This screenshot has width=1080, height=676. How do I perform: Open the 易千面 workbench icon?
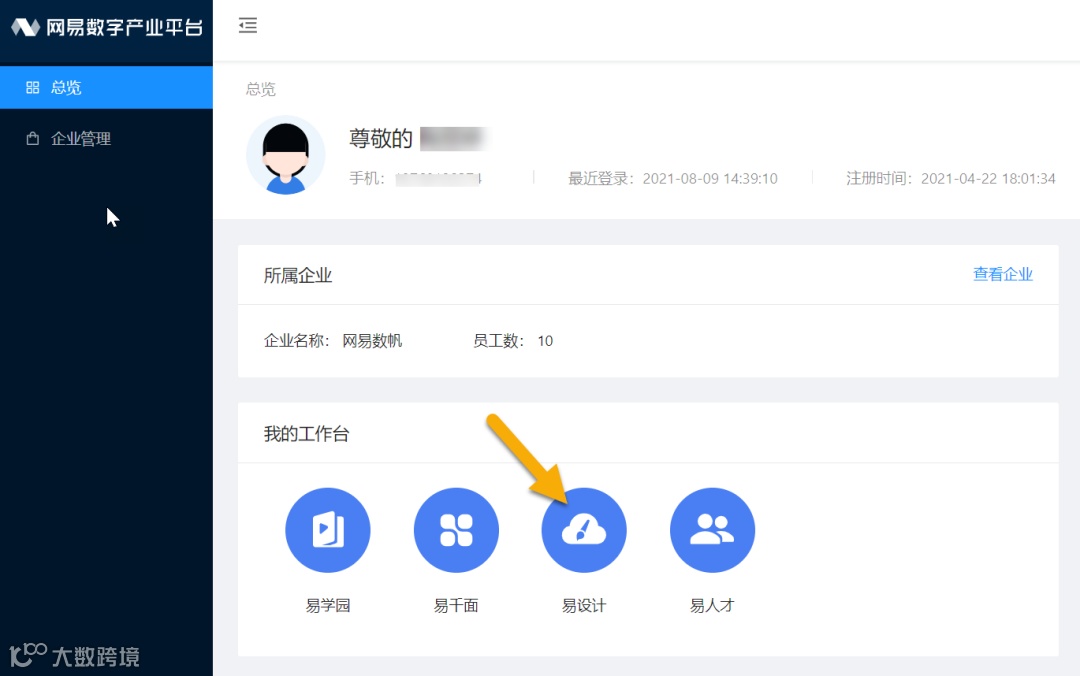(456, 530)
